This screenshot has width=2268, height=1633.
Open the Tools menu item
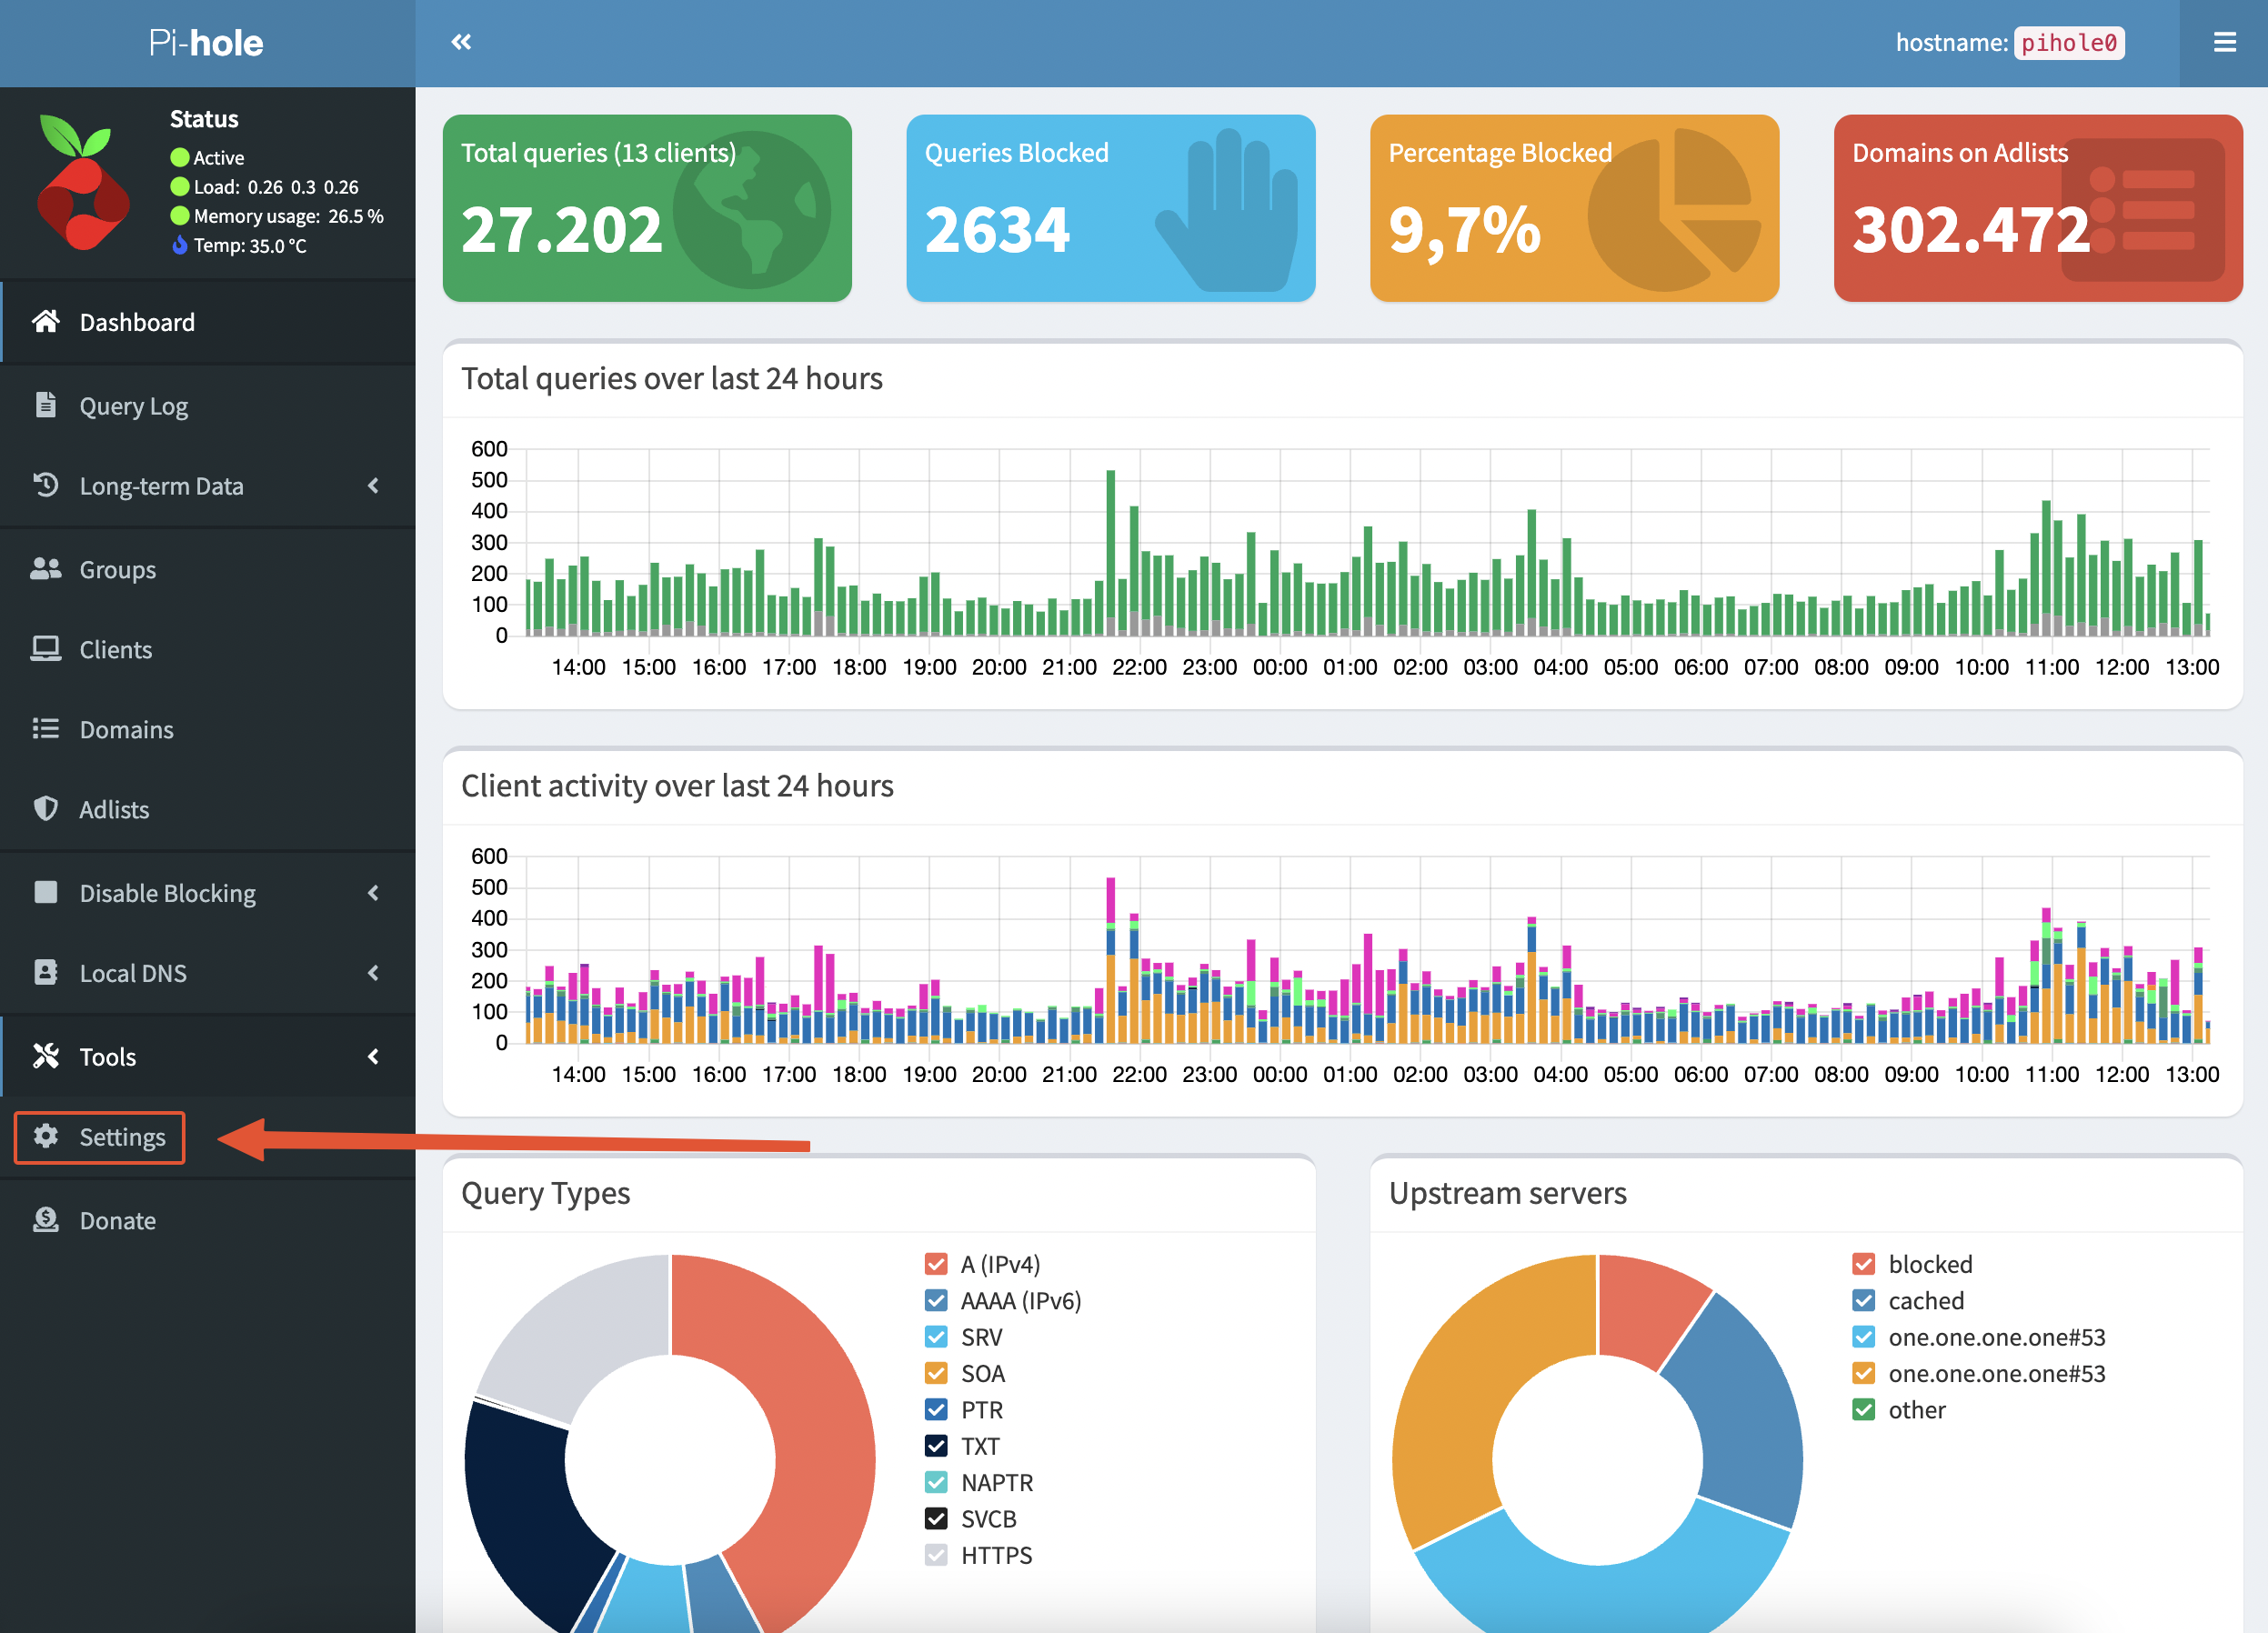107,1057
